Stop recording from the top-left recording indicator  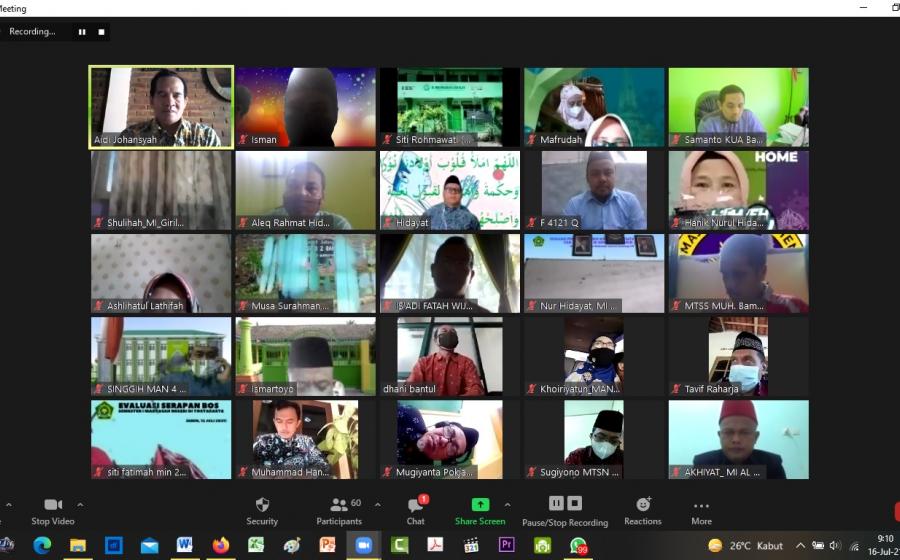(x=101, y=32)
